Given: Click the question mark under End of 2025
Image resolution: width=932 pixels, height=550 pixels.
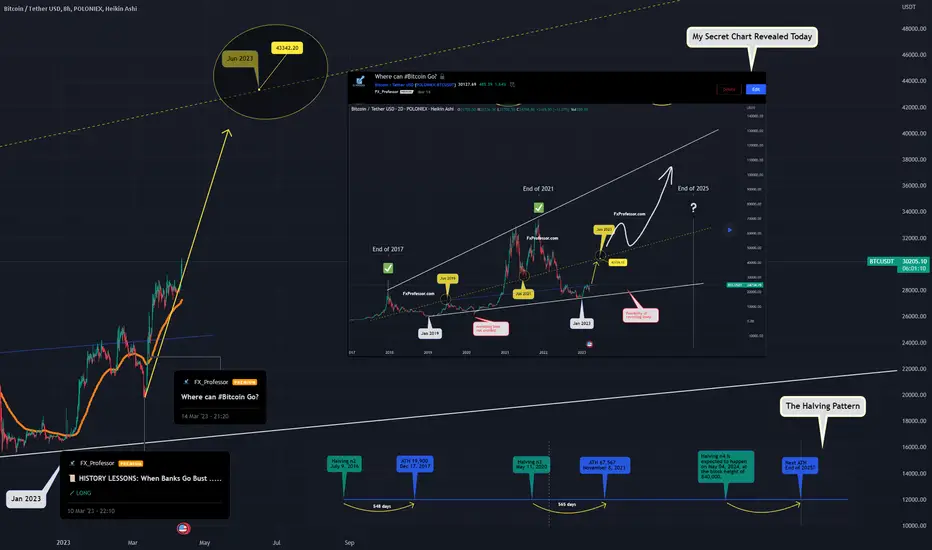Looking at the screenshot, I should tap(693, 208).
